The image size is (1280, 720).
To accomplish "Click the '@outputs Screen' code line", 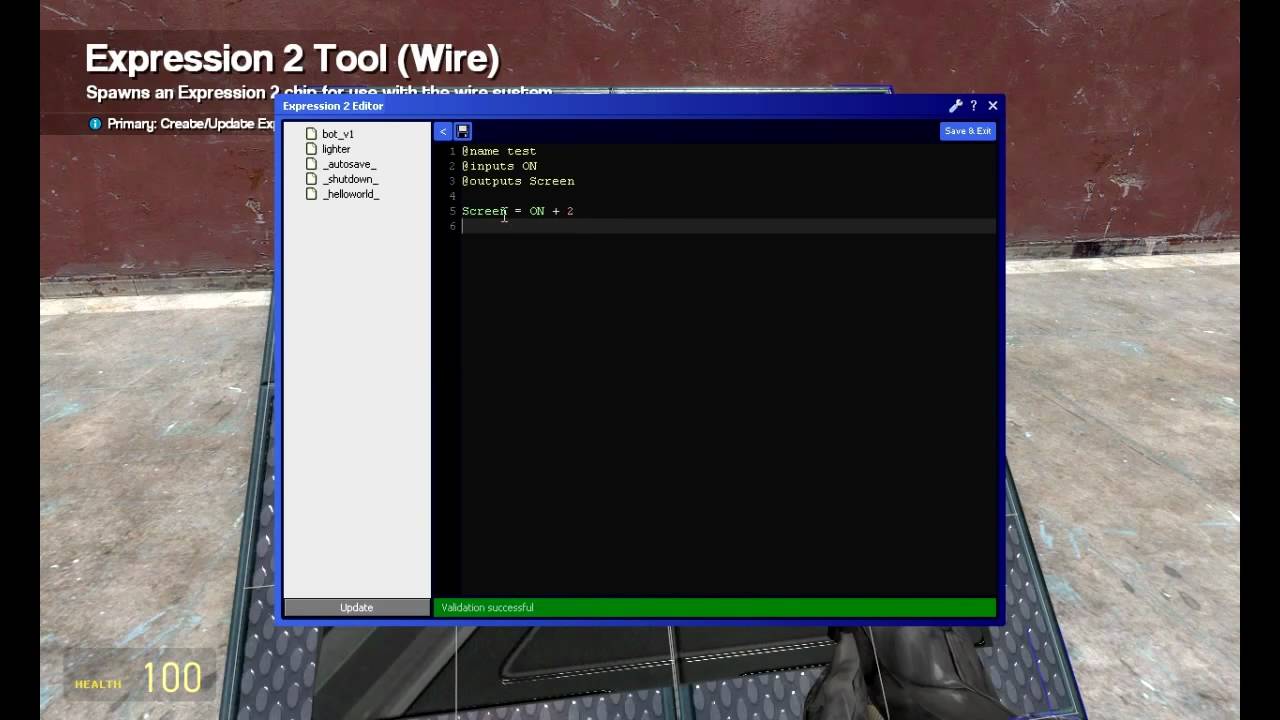I will click(518, 181).
